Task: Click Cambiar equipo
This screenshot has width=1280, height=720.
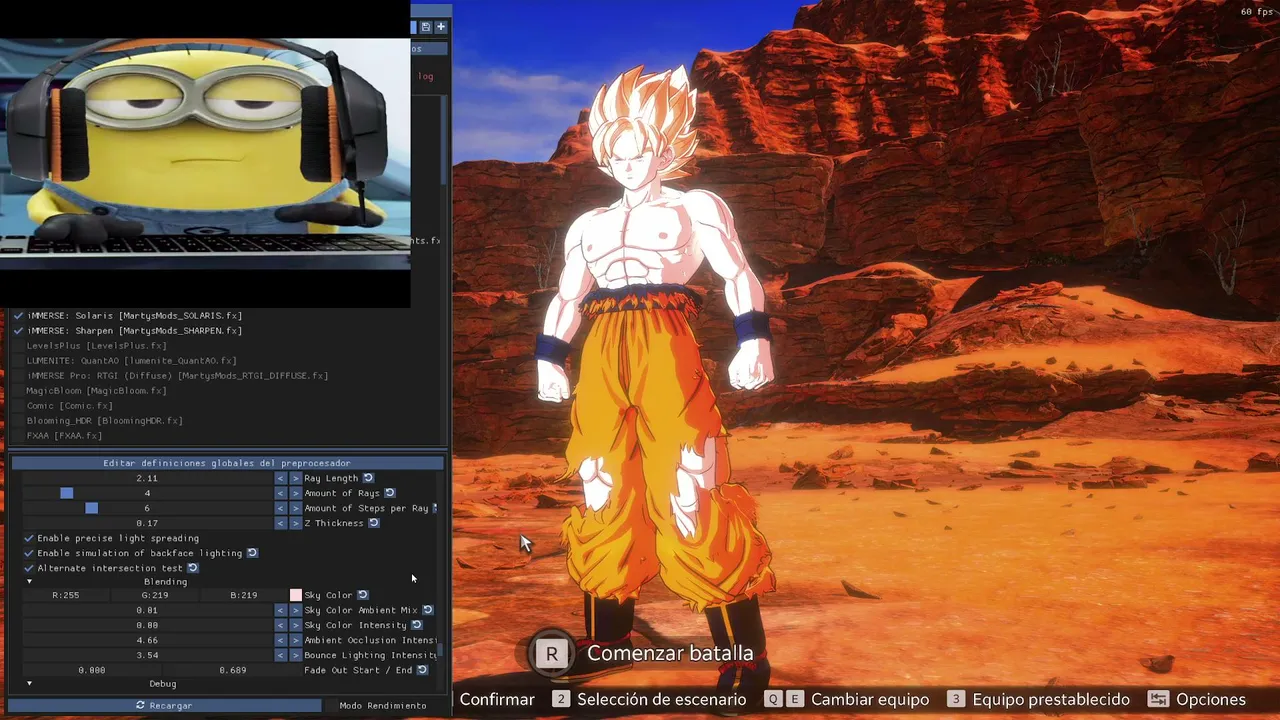Action: click(x=870, y=699)
